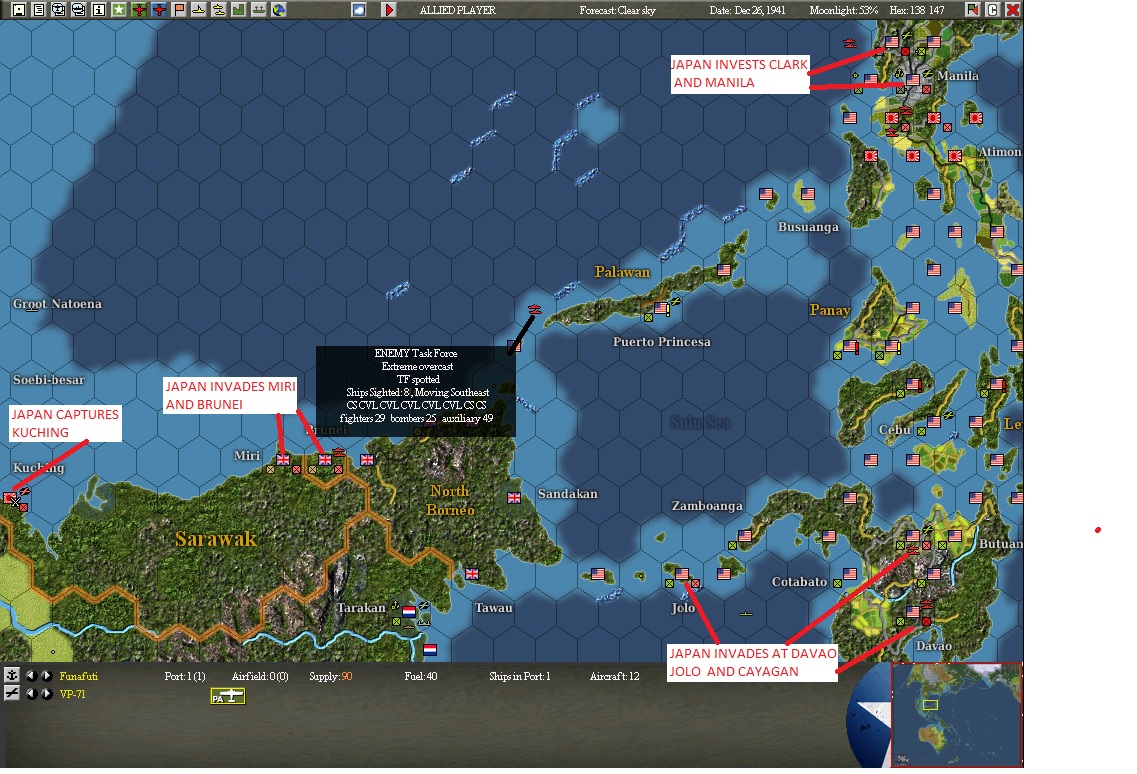The height and width of the screenshot is (774, 1137).
Task: Click the anchor port icon beside Funafuti
Action: coord(11,675)
